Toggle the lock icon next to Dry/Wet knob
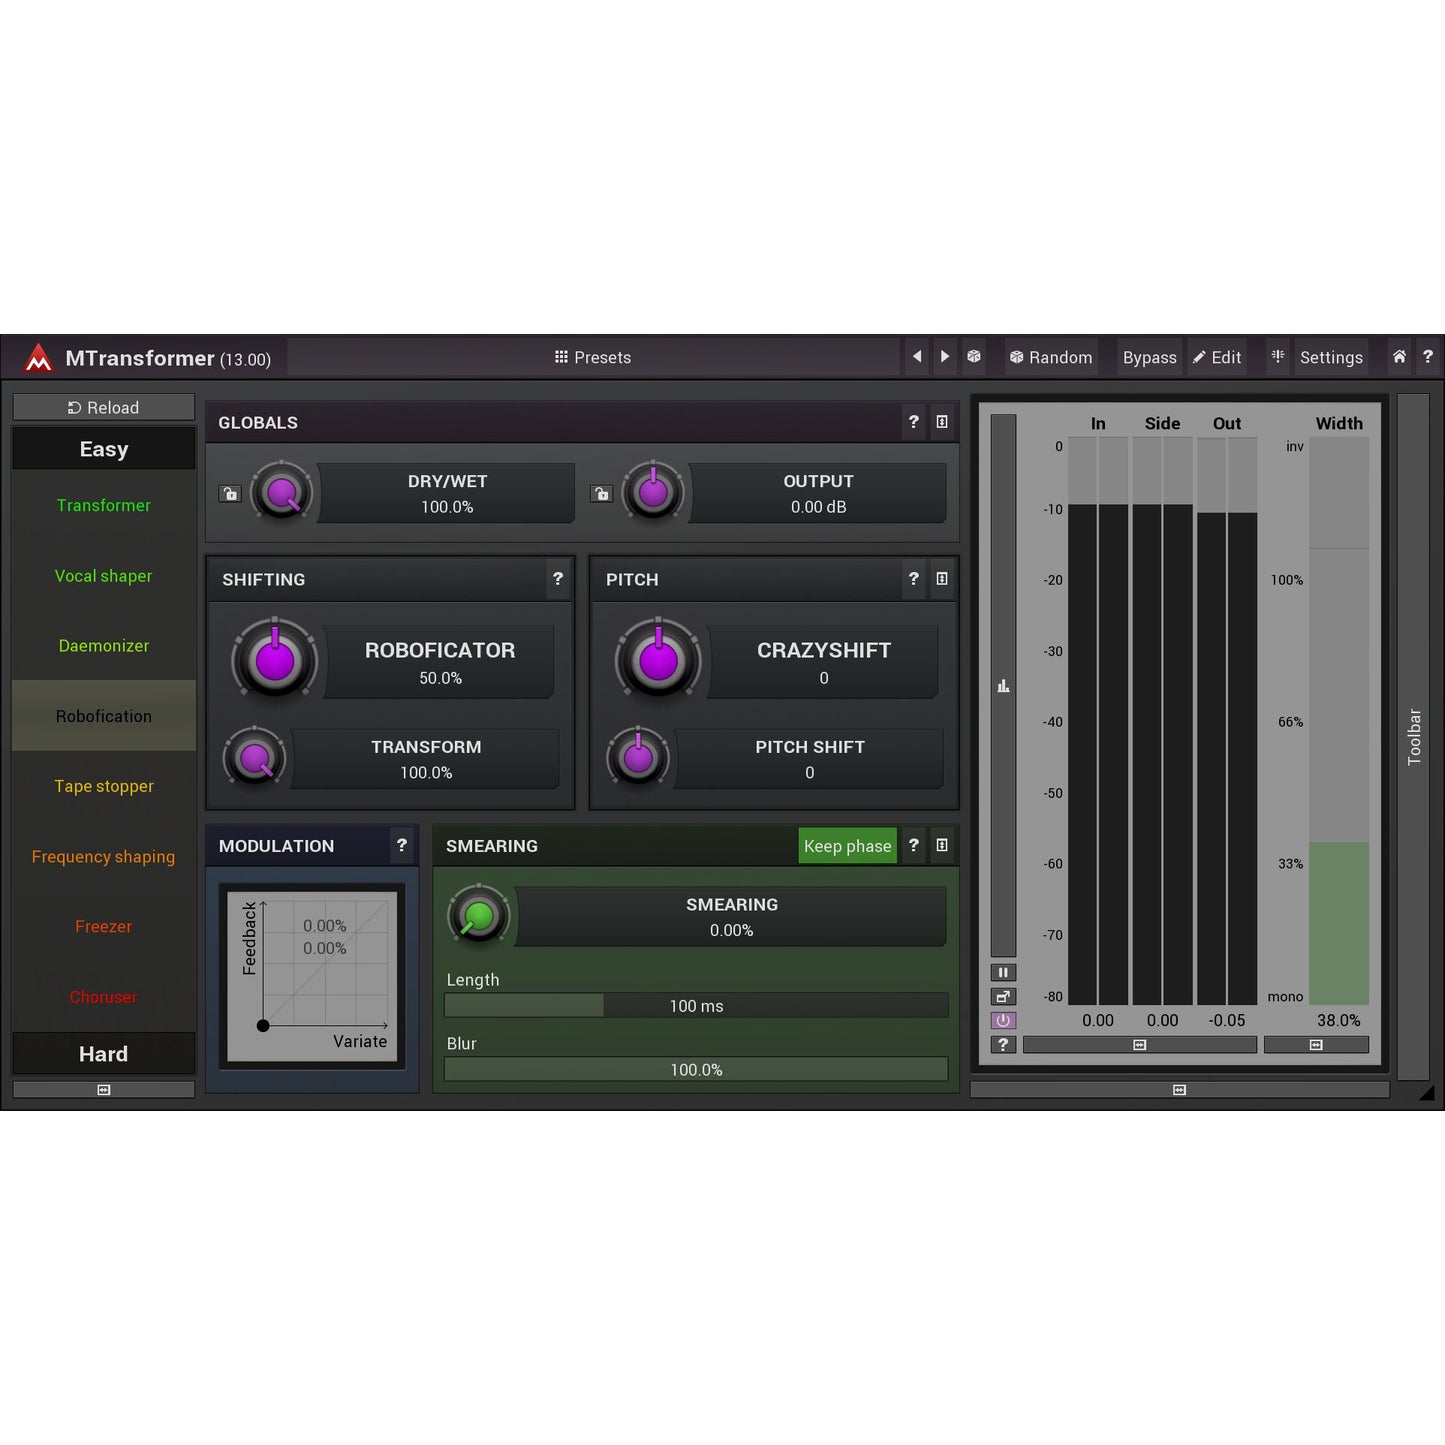This screenshot has width=1445, height=1445. pos(230,493)
